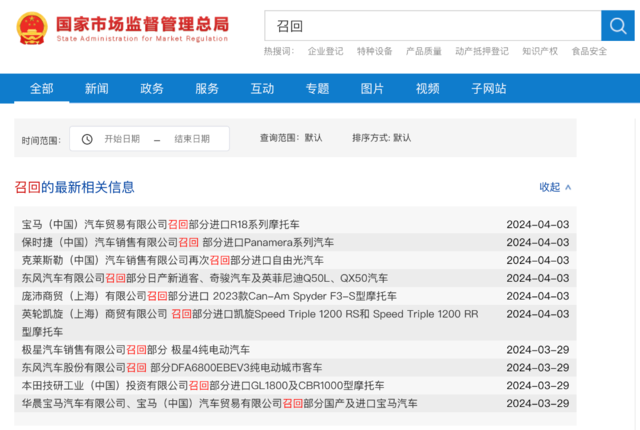Click hot search link 食品安全
Screen dimensions: 640x430
point(589,51)
